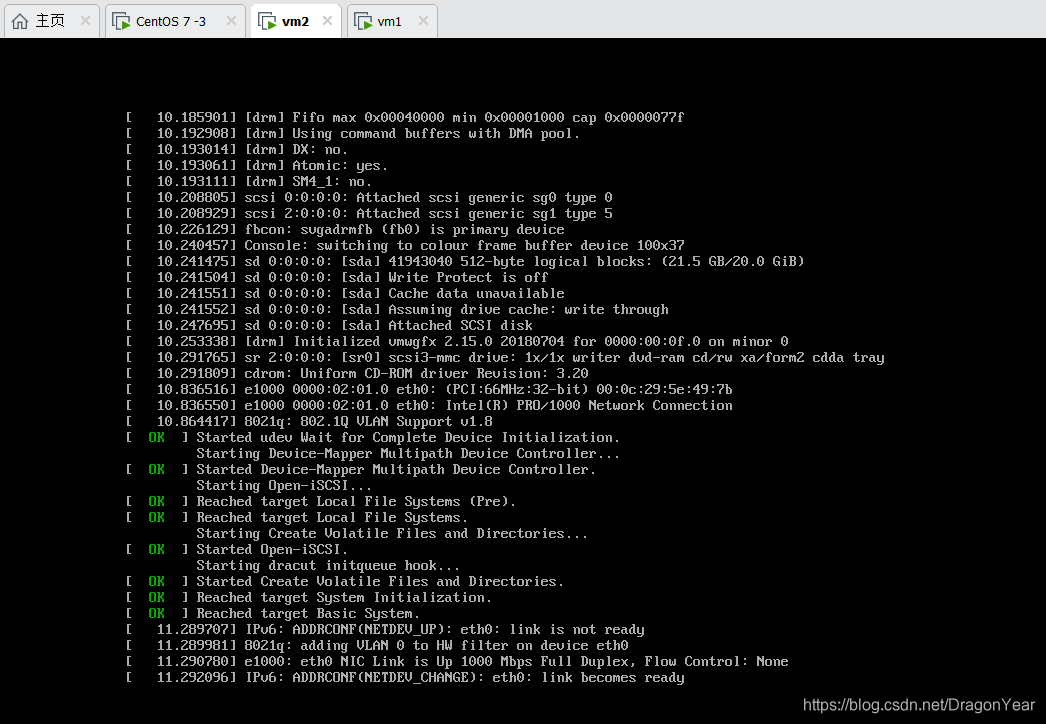1046x724 pixels.
Task: Click 'adding VLAN 0 to HW filter' line
Action: pos(378,646)
